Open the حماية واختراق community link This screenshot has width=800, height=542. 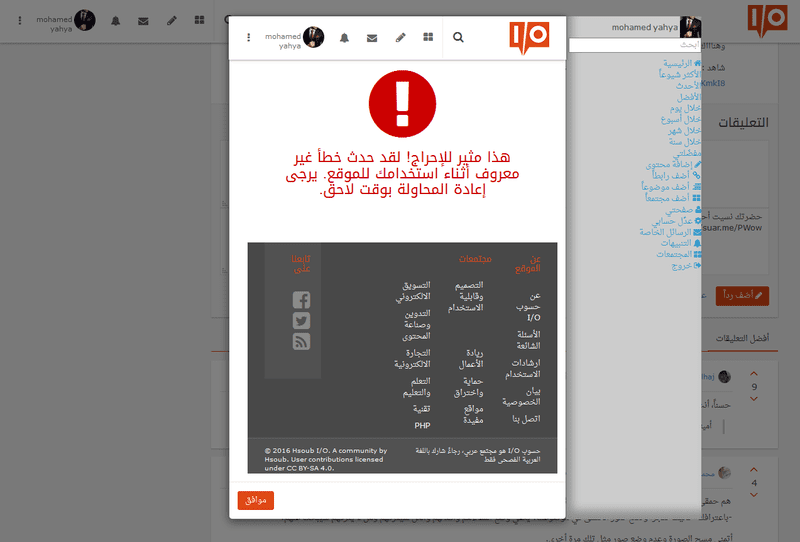coord(468,386)
